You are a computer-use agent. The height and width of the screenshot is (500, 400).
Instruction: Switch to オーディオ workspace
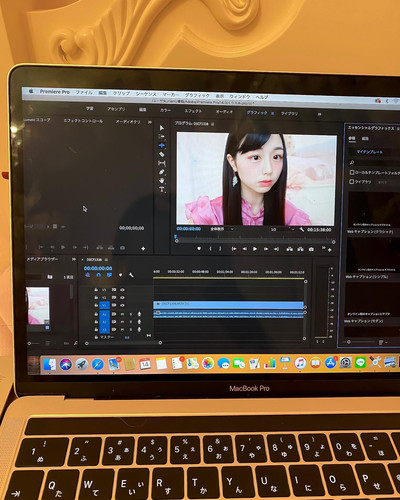[224, 111]
